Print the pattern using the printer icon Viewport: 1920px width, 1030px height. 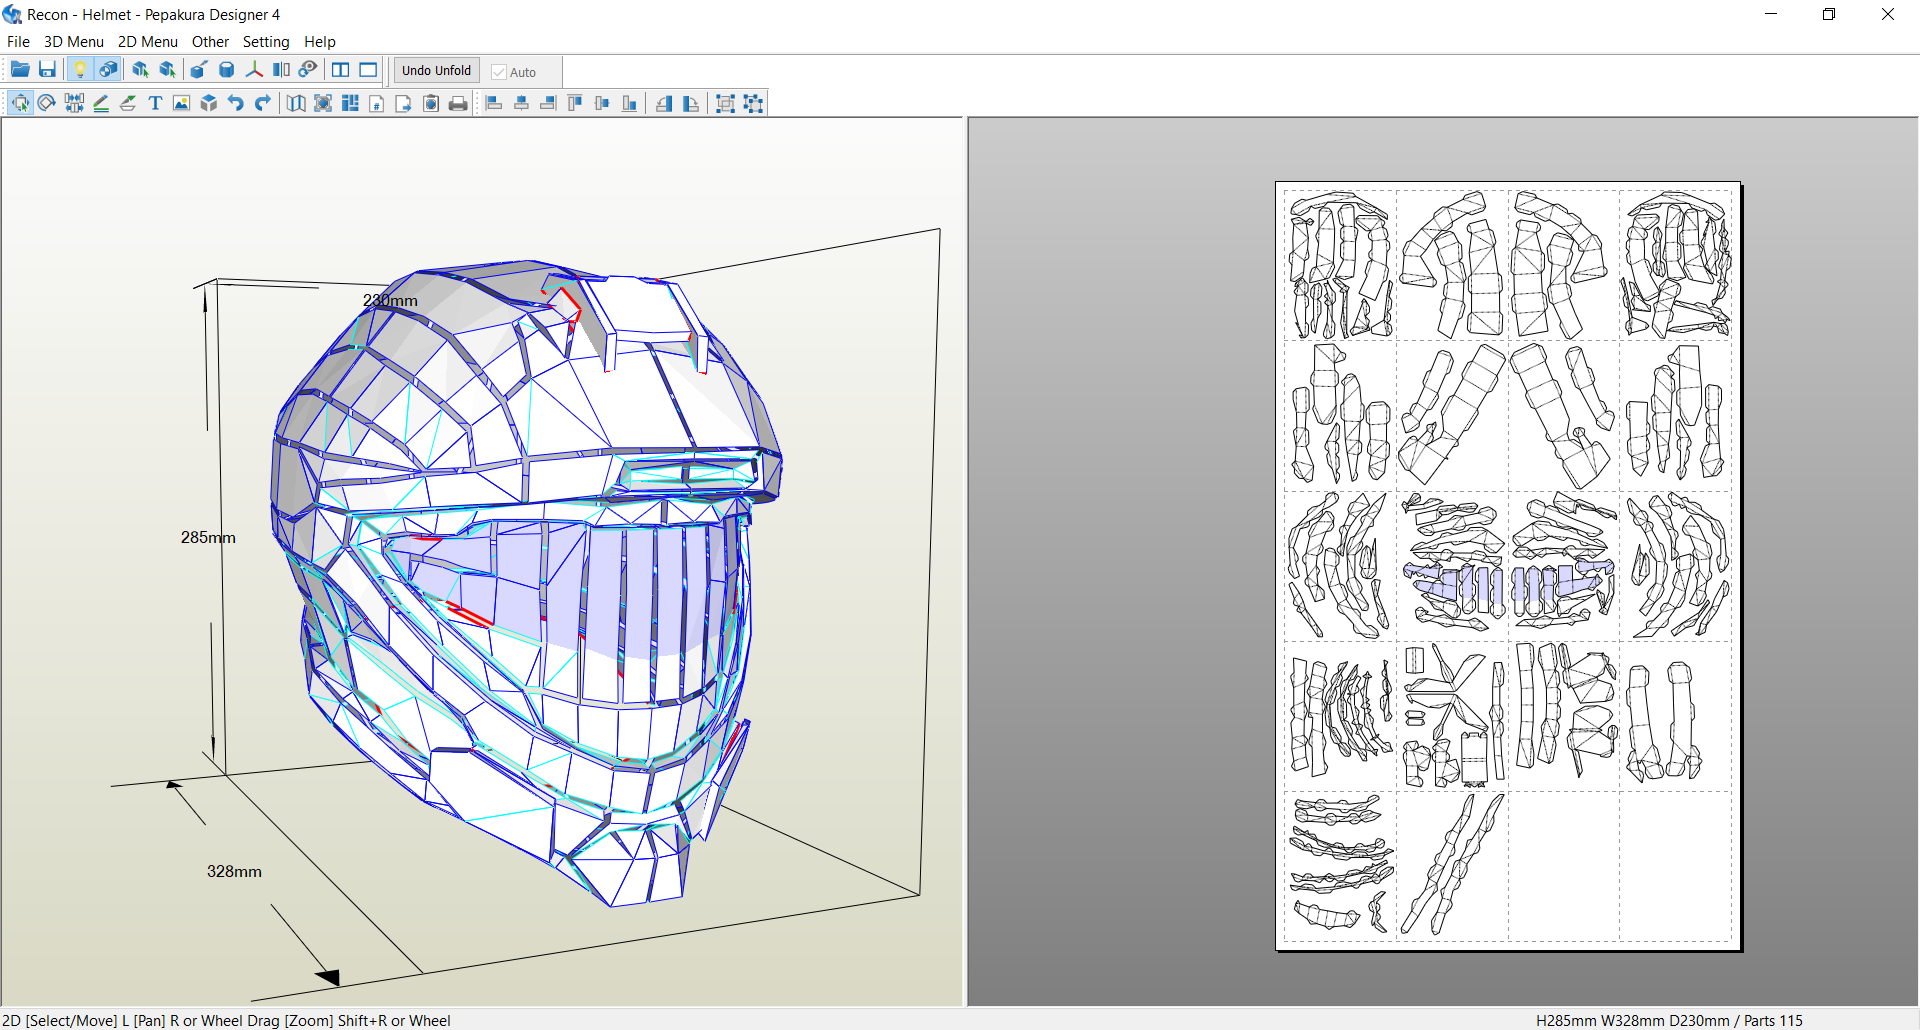tap(458, 103)
